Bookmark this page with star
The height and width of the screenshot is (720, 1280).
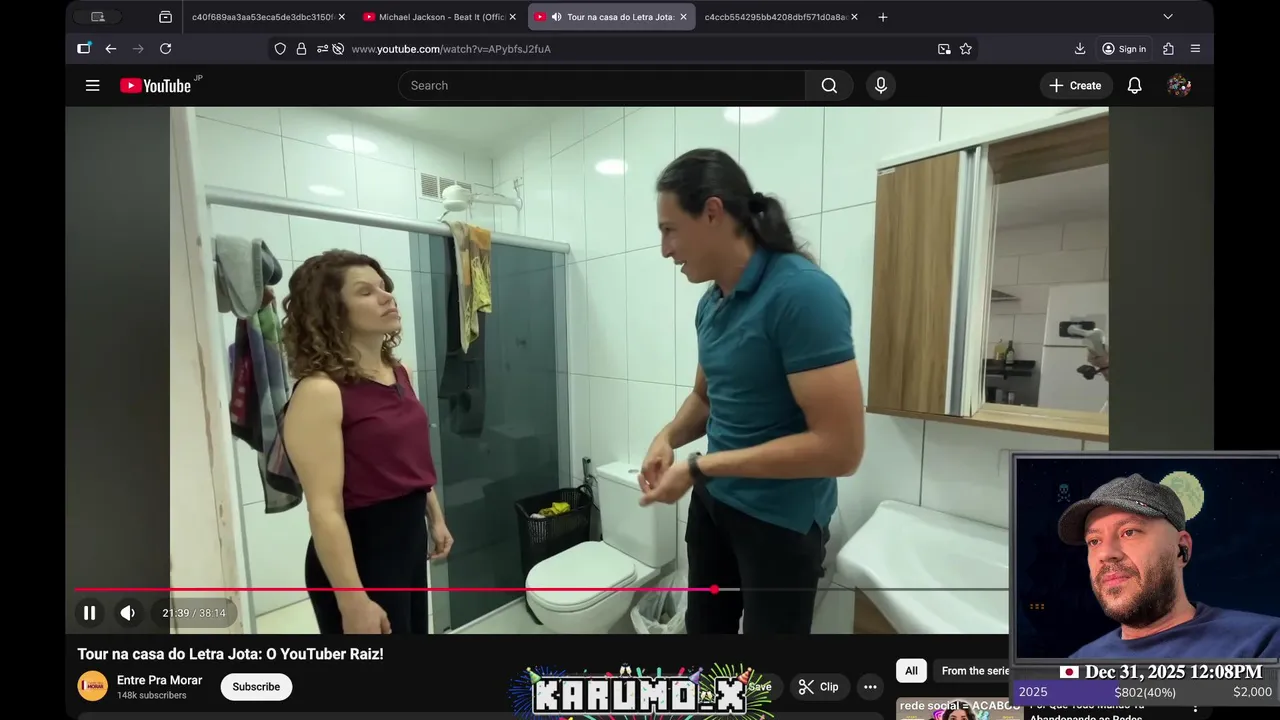click(966, 49)
